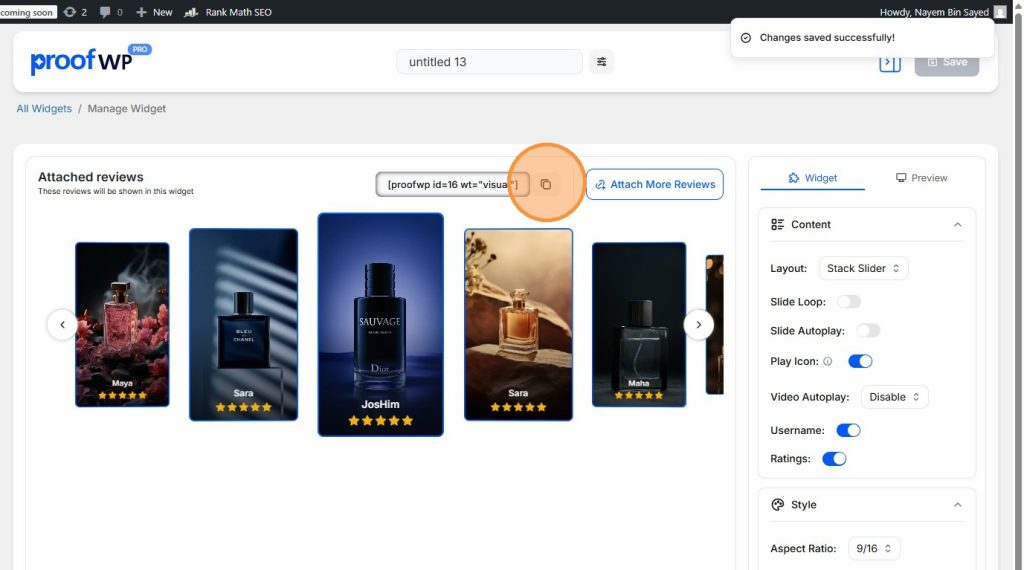Viewport: 1024px width, 570px height.
Task: Open Video Autoplay dropdown
Action: 894,397
